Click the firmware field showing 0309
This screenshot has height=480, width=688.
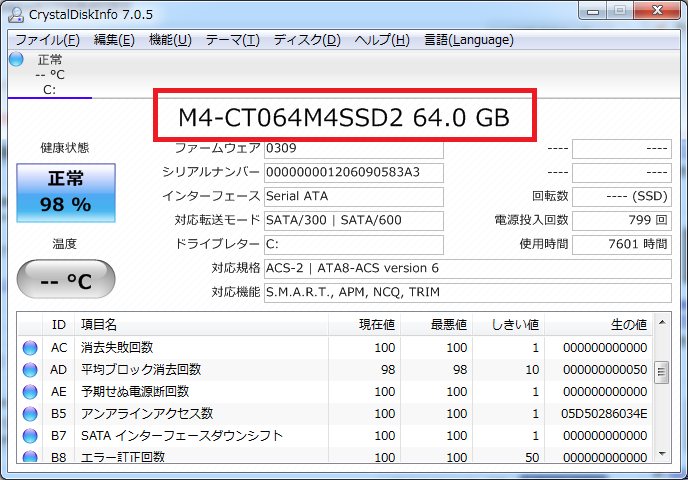[354, 149]
